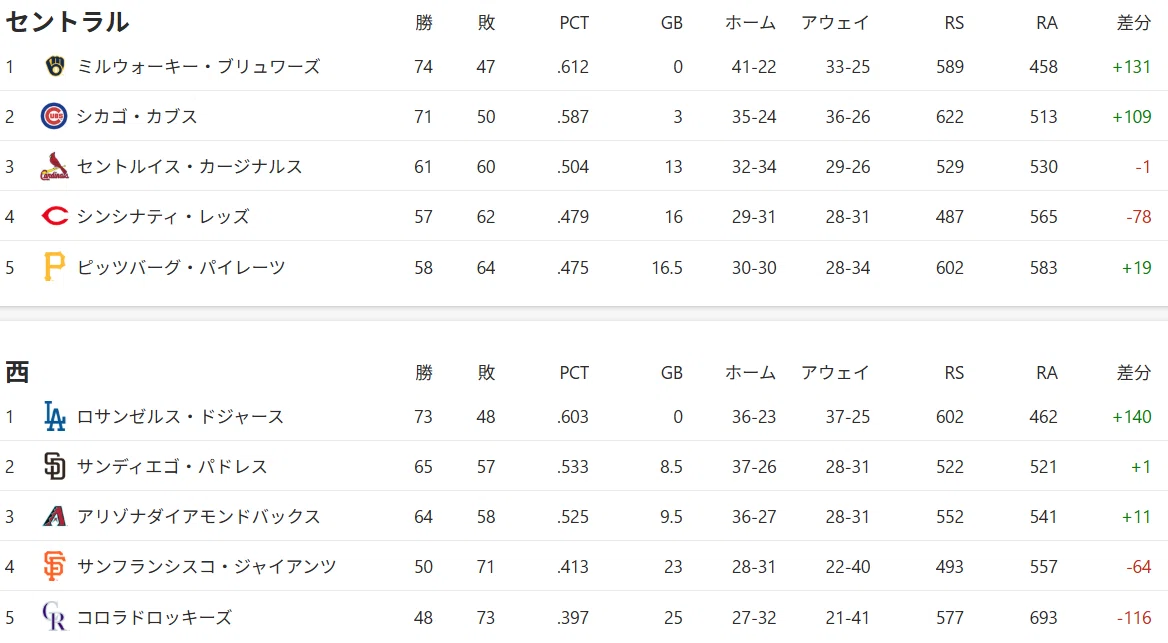Open the Pittsburgh Pirates logo

[x=54, y=267]
